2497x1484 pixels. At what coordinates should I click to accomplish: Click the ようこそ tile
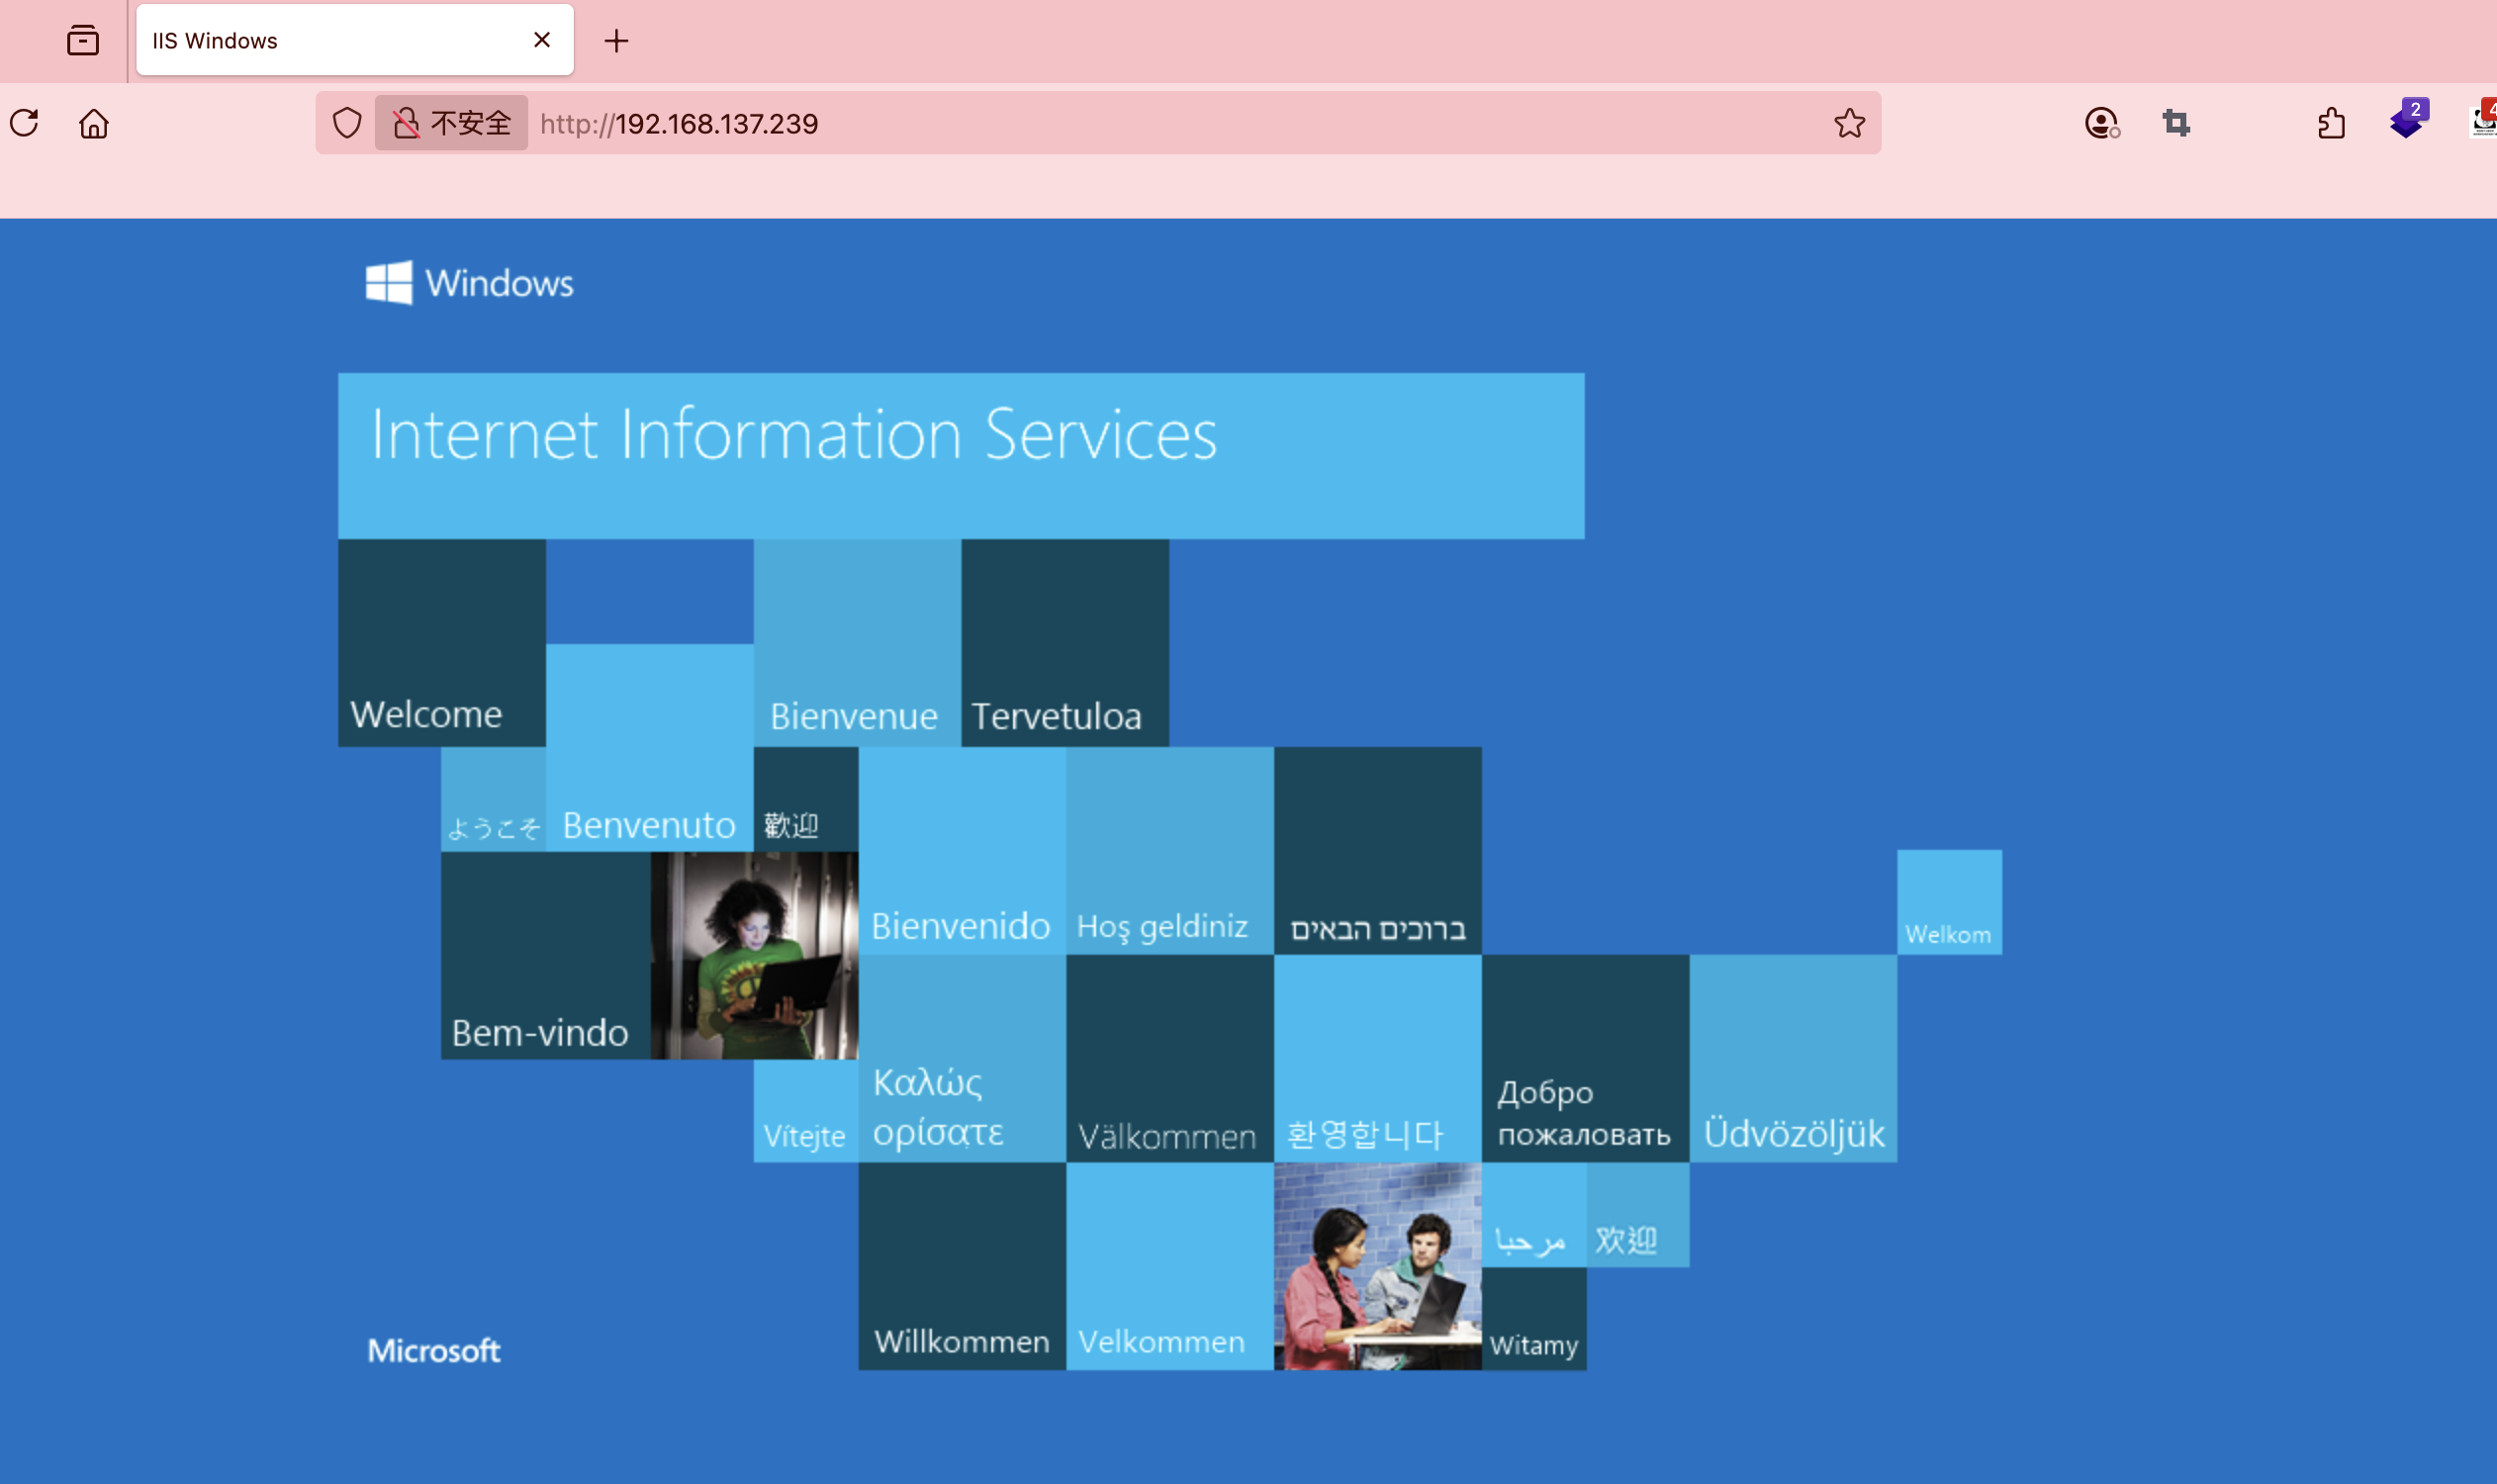pyautogui.click(x=493, y=799)
